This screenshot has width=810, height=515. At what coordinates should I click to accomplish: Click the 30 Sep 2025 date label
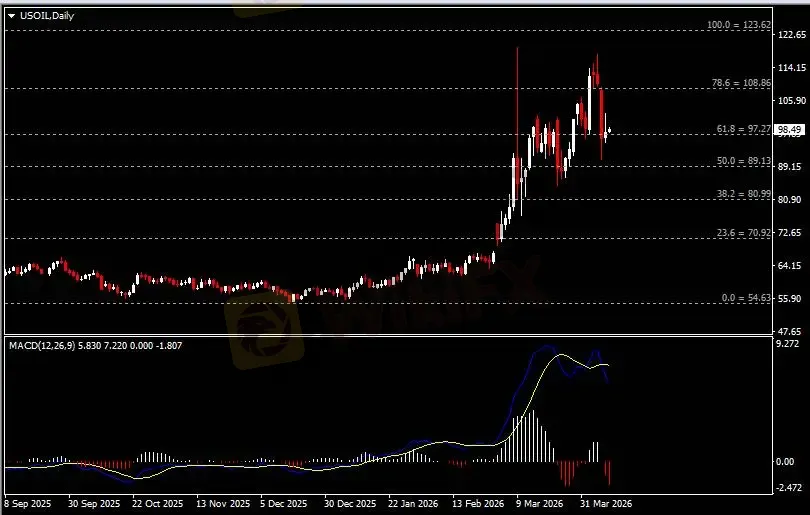[95, 504]
